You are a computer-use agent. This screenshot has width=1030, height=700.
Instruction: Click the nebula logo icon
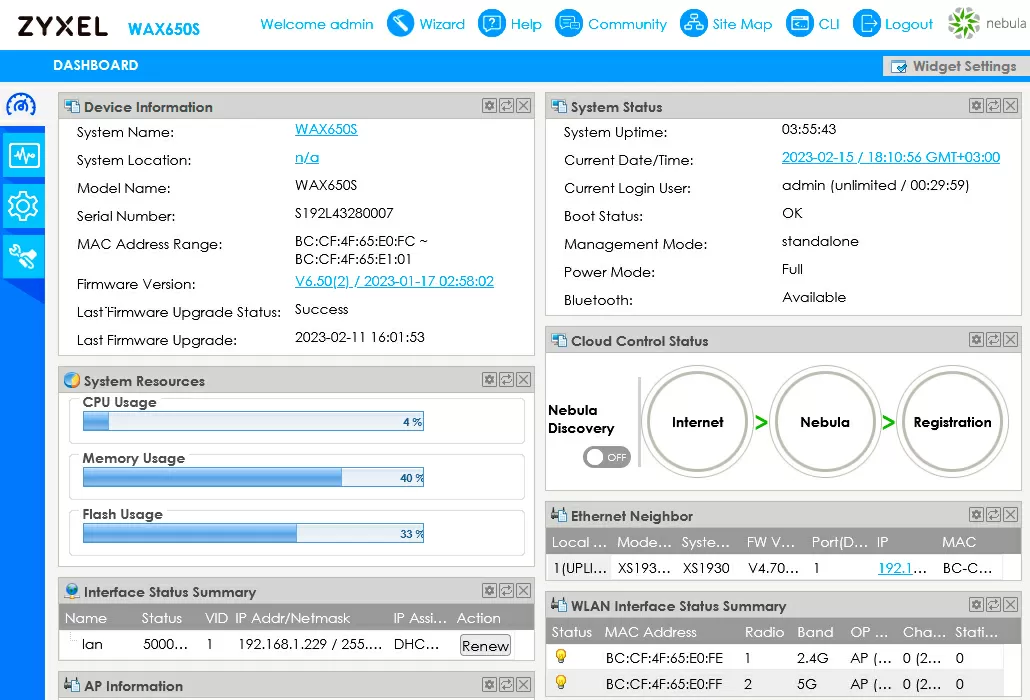(x=964, y=23)
